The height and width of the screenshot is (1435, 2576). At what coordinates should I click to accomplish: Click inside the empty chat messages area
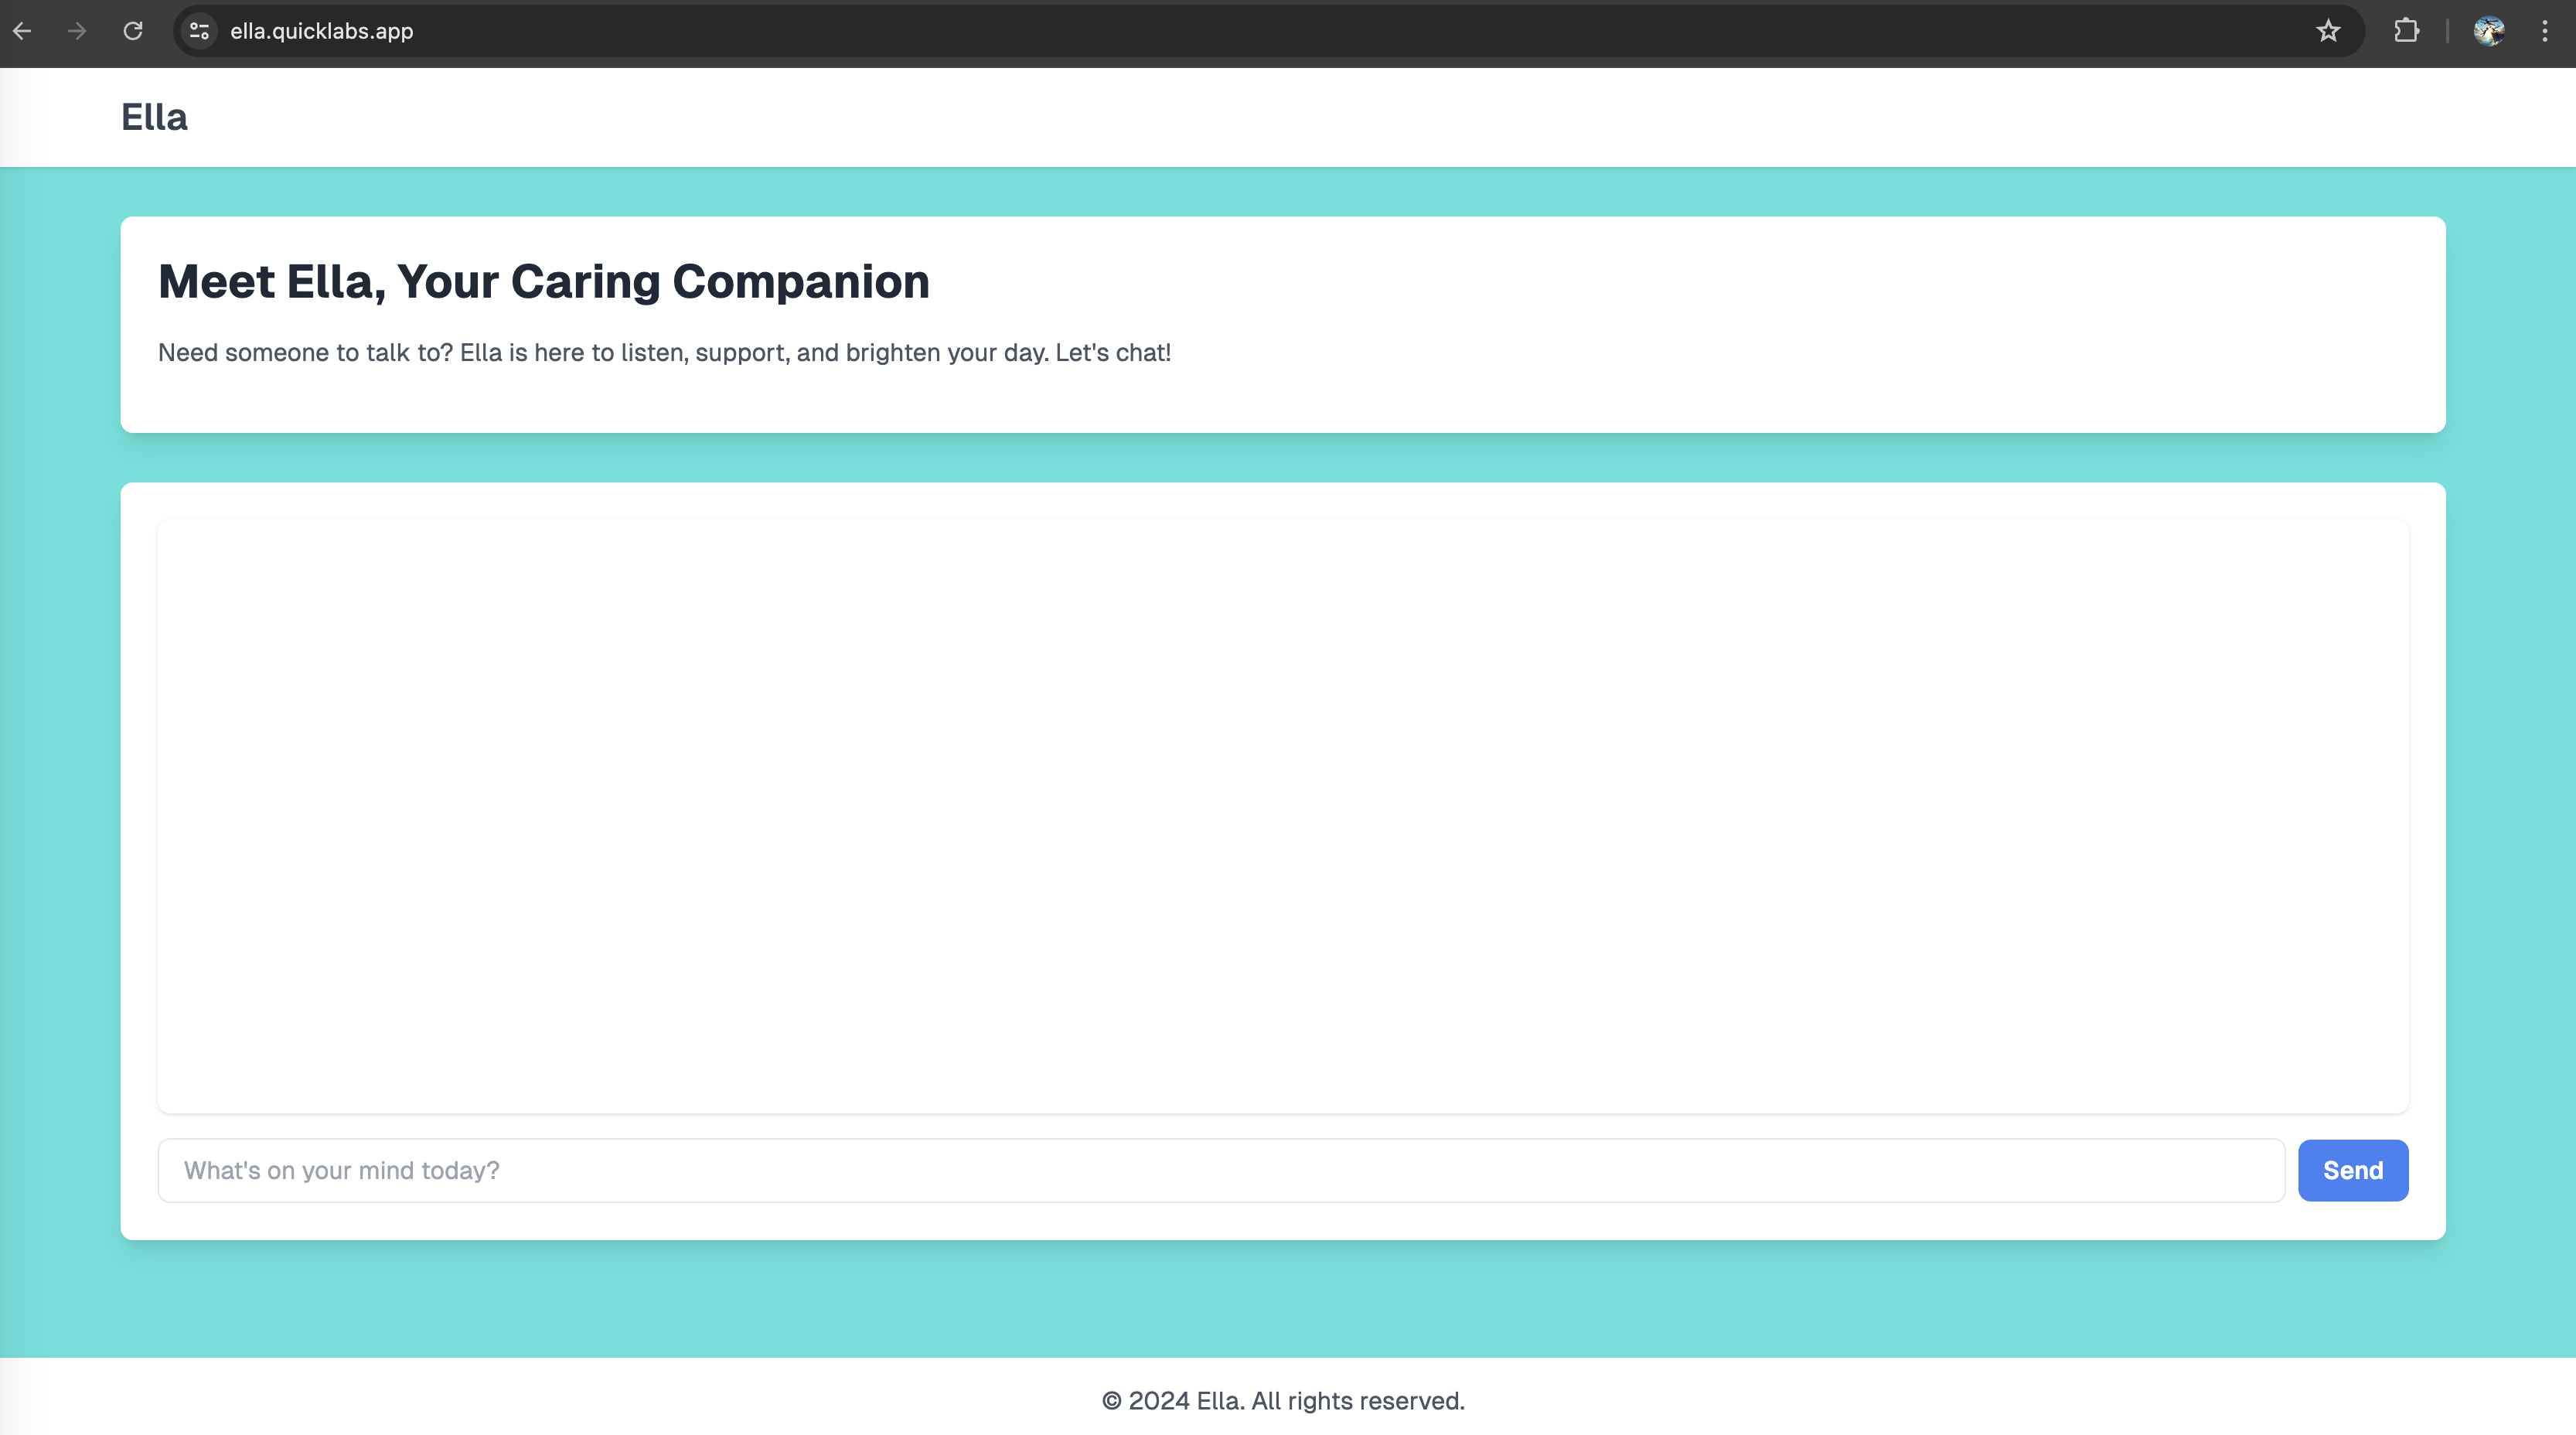[1282, 815]
